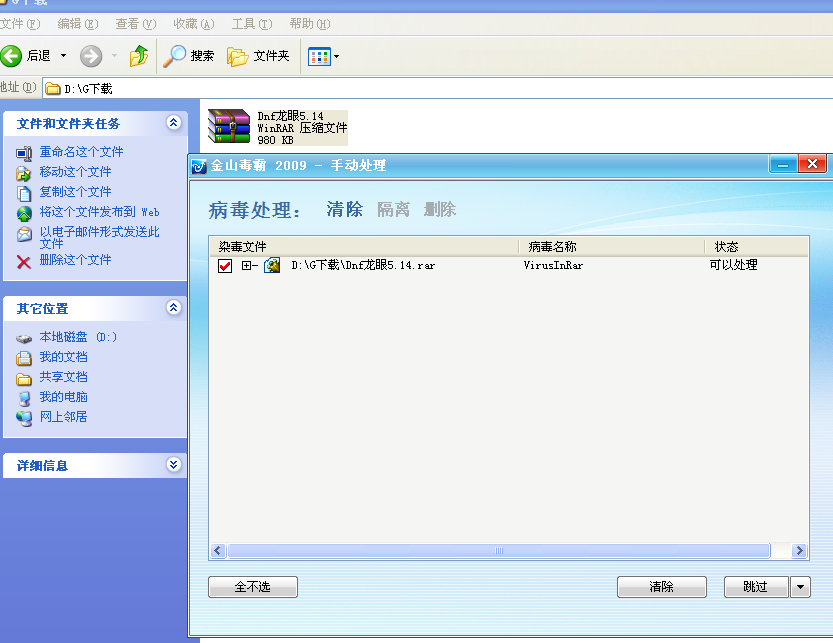Click the VirusInRar virus name cell

[553, 265]
